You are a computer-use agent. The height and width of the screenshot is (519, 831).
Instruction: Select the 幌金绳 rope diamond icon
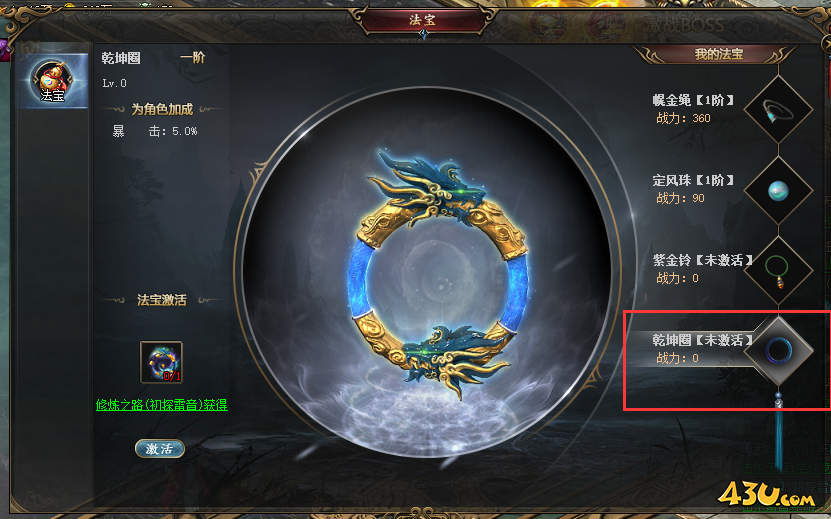point(778,110)
